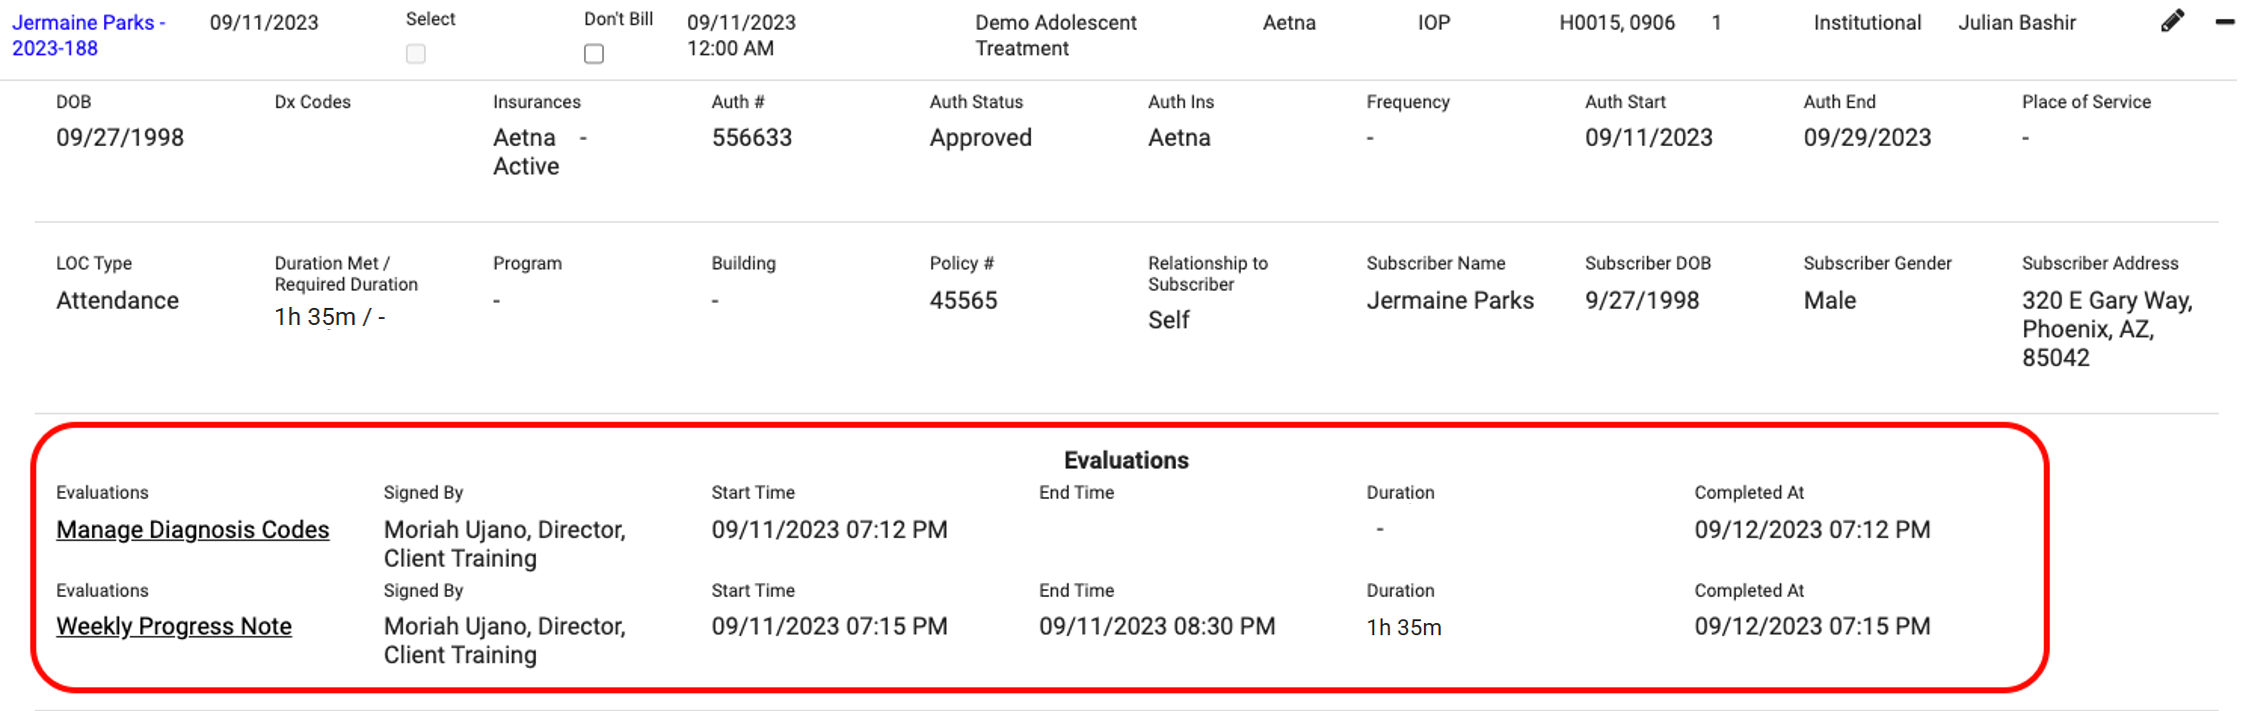Viewport: 2258px width, 711px height.
Task: Click the provider name Julian Bashir
Action: 2016,23
